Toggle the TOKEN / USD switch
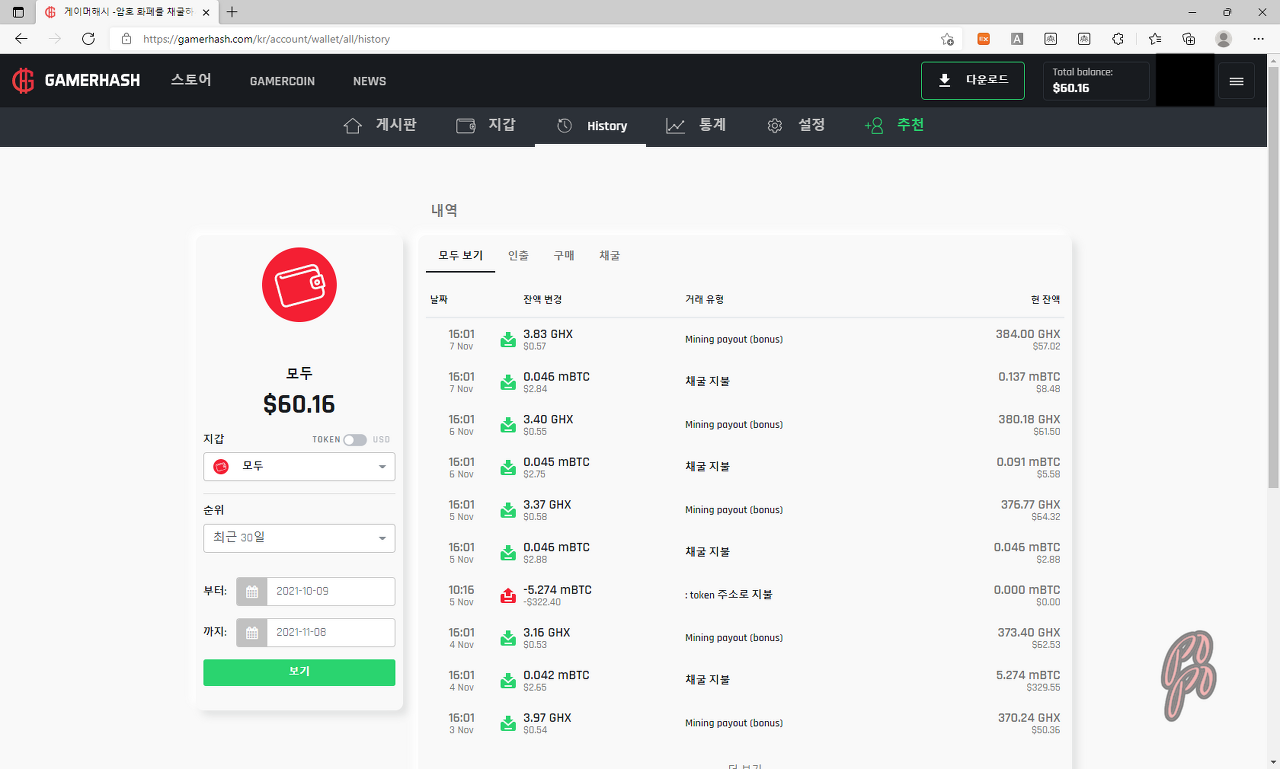The image size is (1280, 769). pos(355,440)
